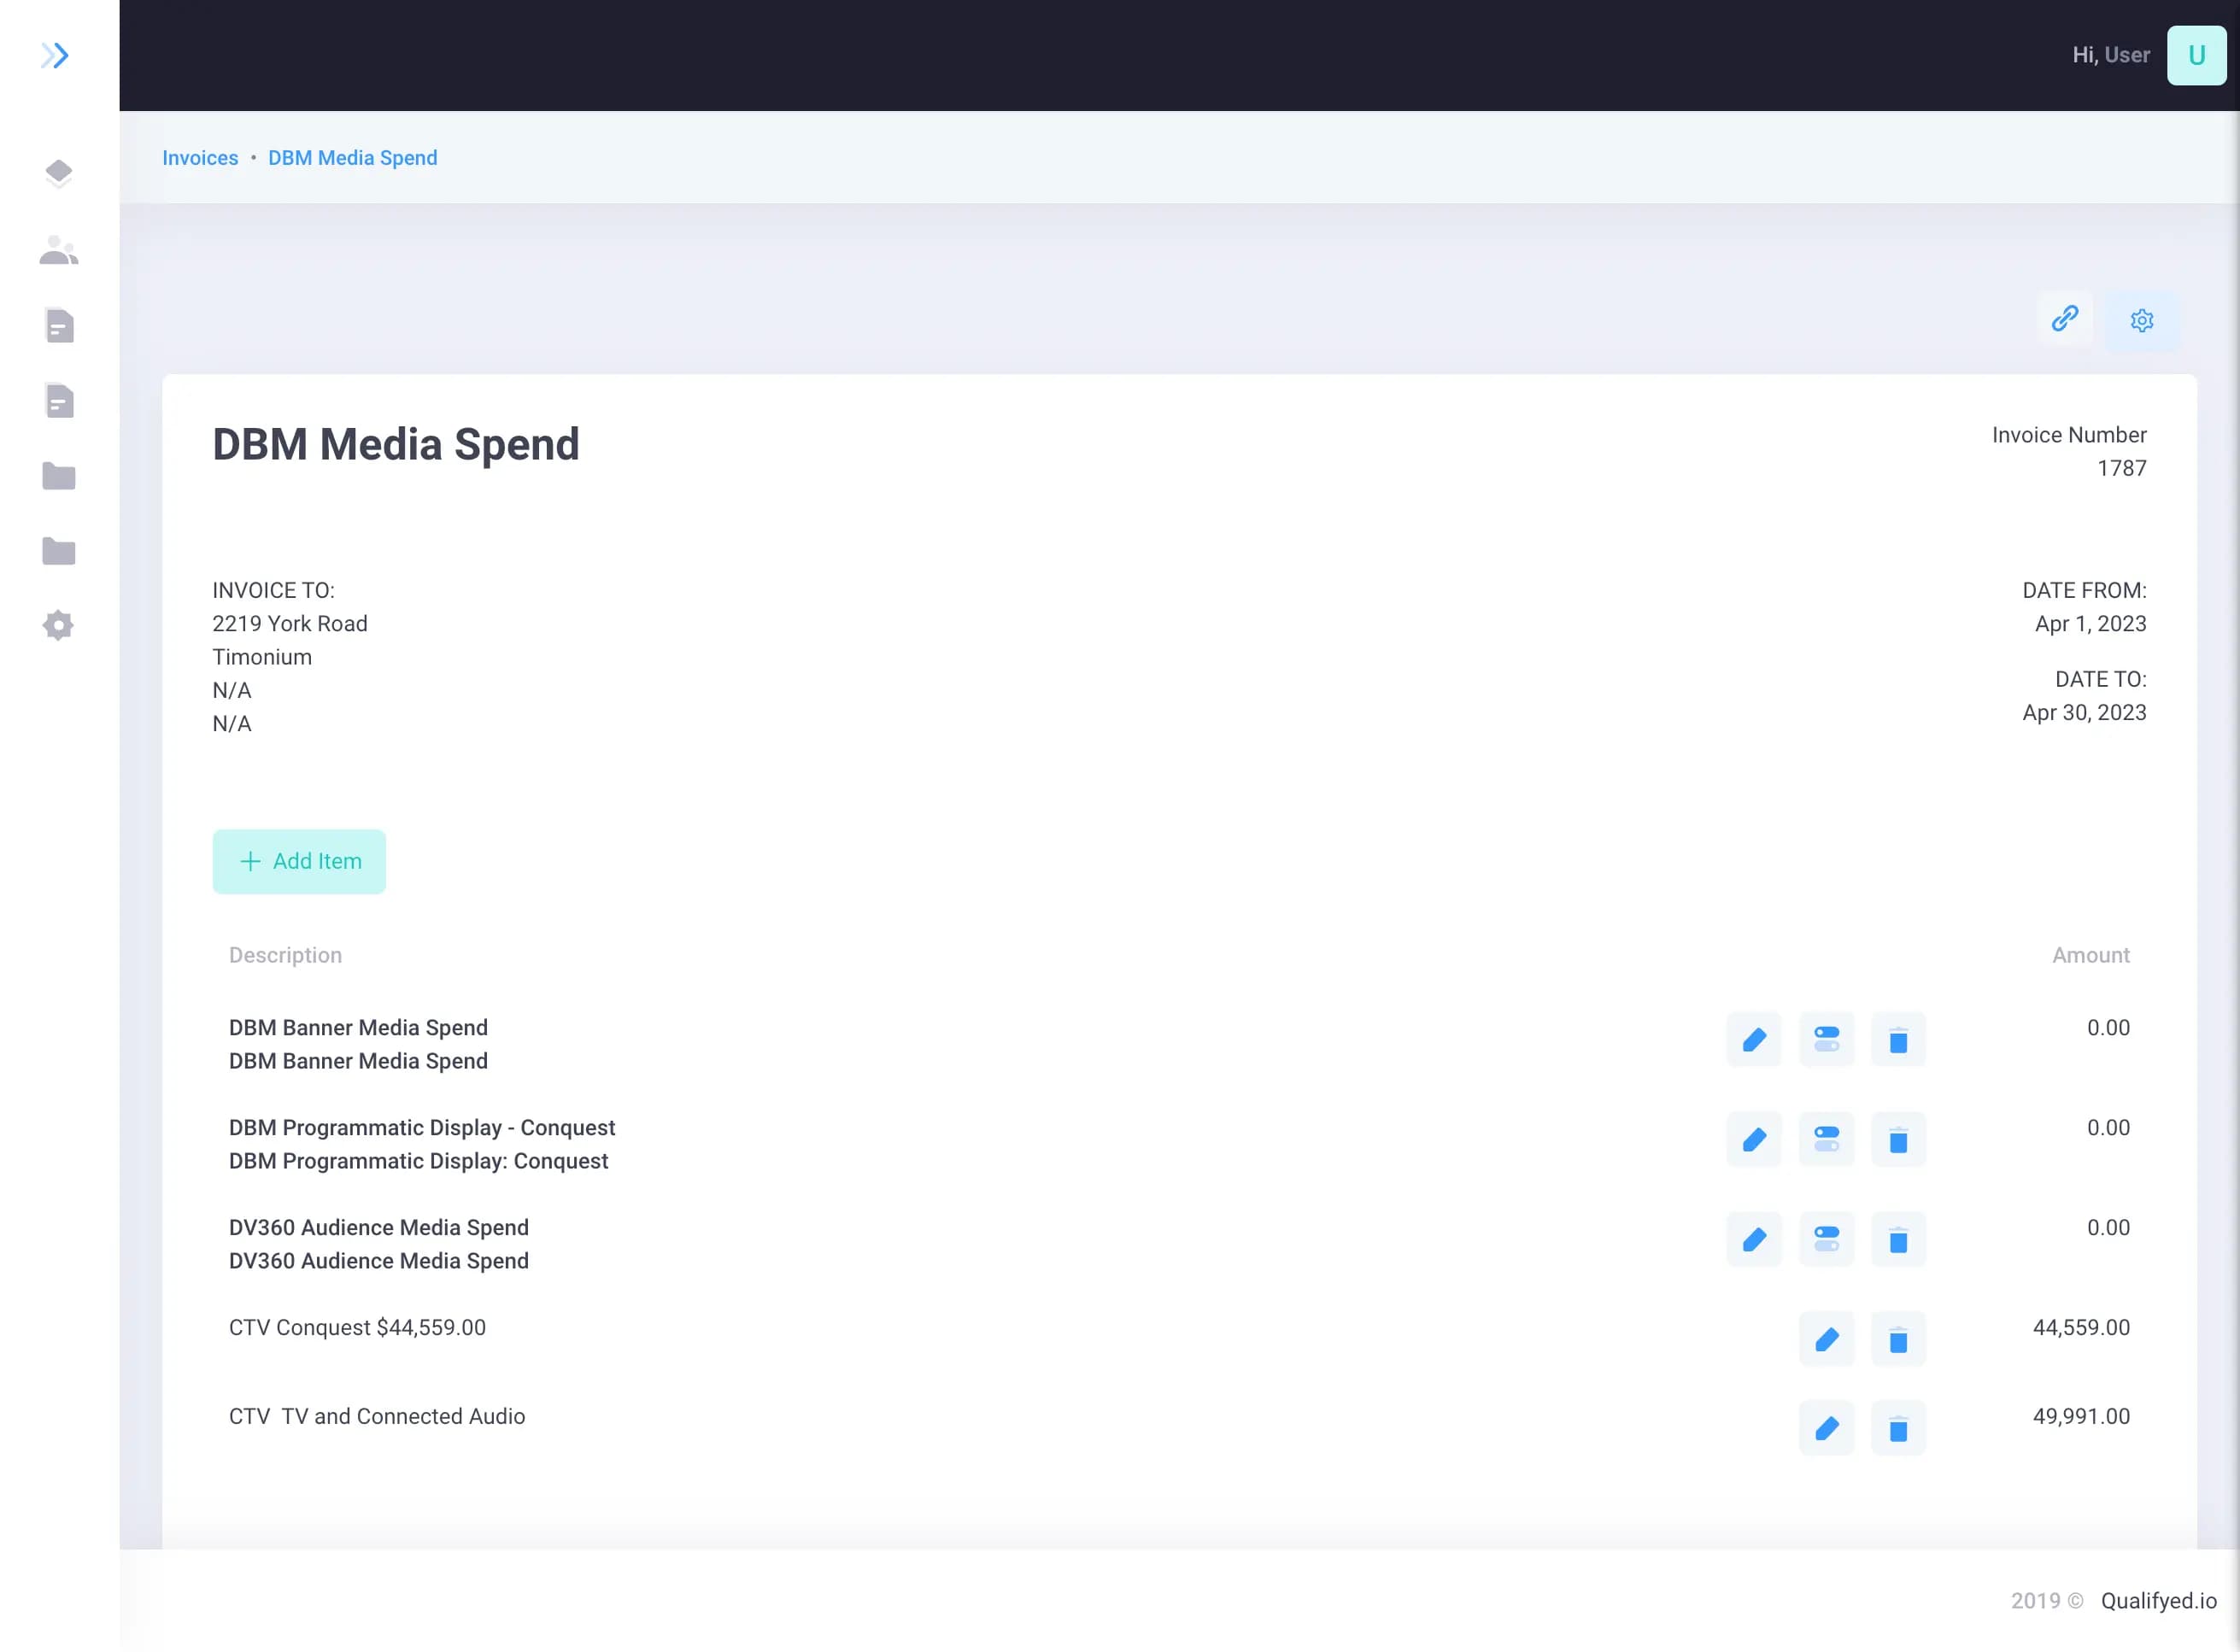Expand the sidebar with double-chevron icon
Viewport: 2240px width, 1652px height.
[x=55, y=55]
